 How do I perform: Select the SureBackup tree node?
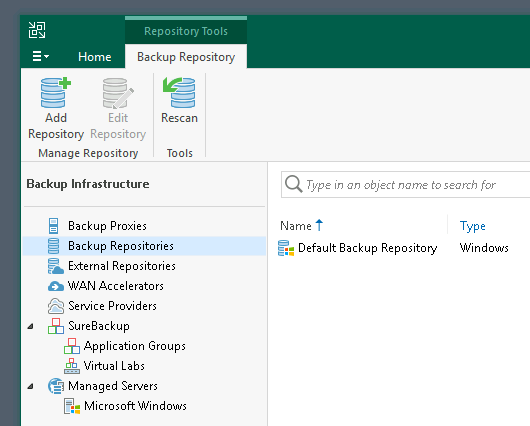point(99,326)
